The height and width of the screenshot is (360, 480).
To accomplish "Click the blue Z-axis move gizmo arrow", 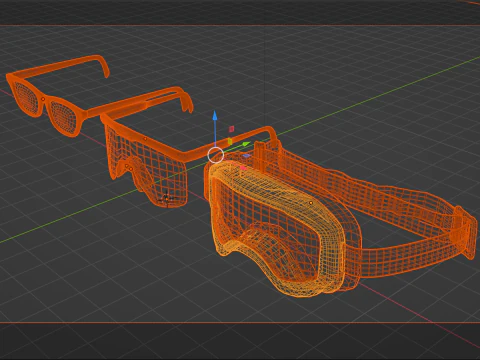I will (x=215, y=116).
